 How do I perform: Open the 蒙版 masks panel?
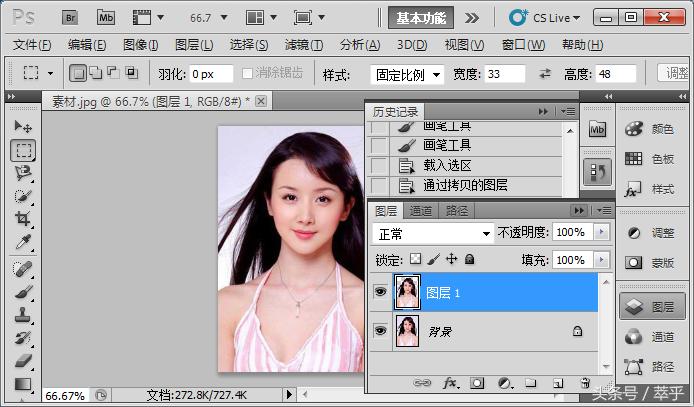click(650, 263)
